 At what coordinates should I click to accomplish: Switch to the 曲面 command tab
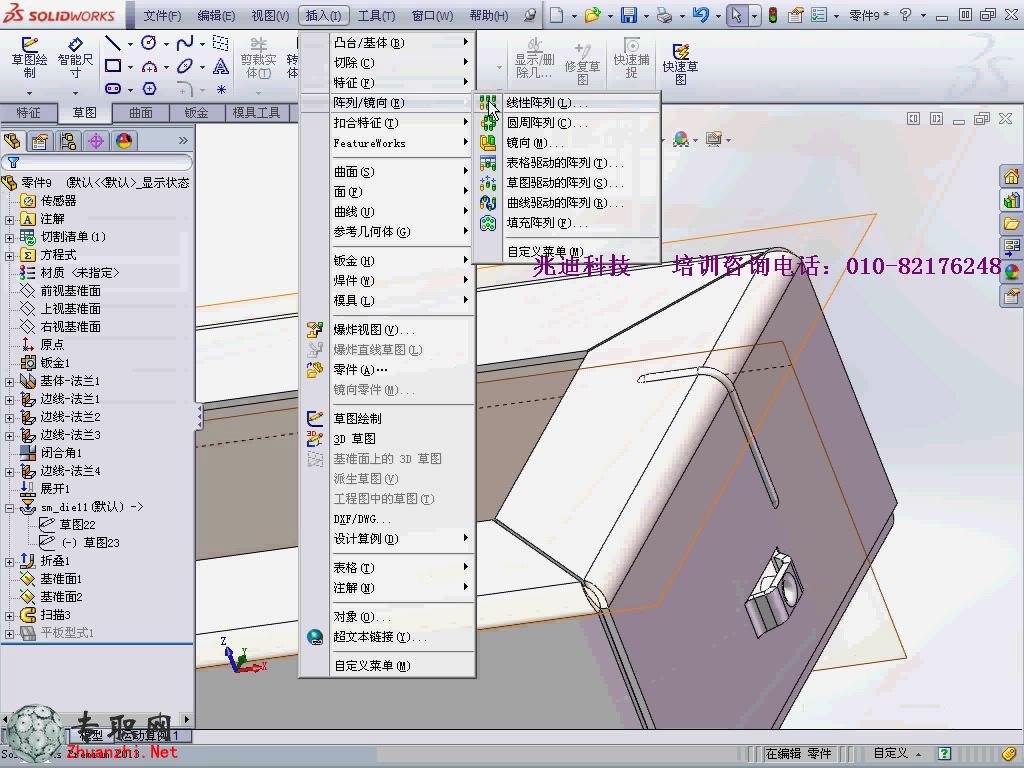click(x=140, y=113)
